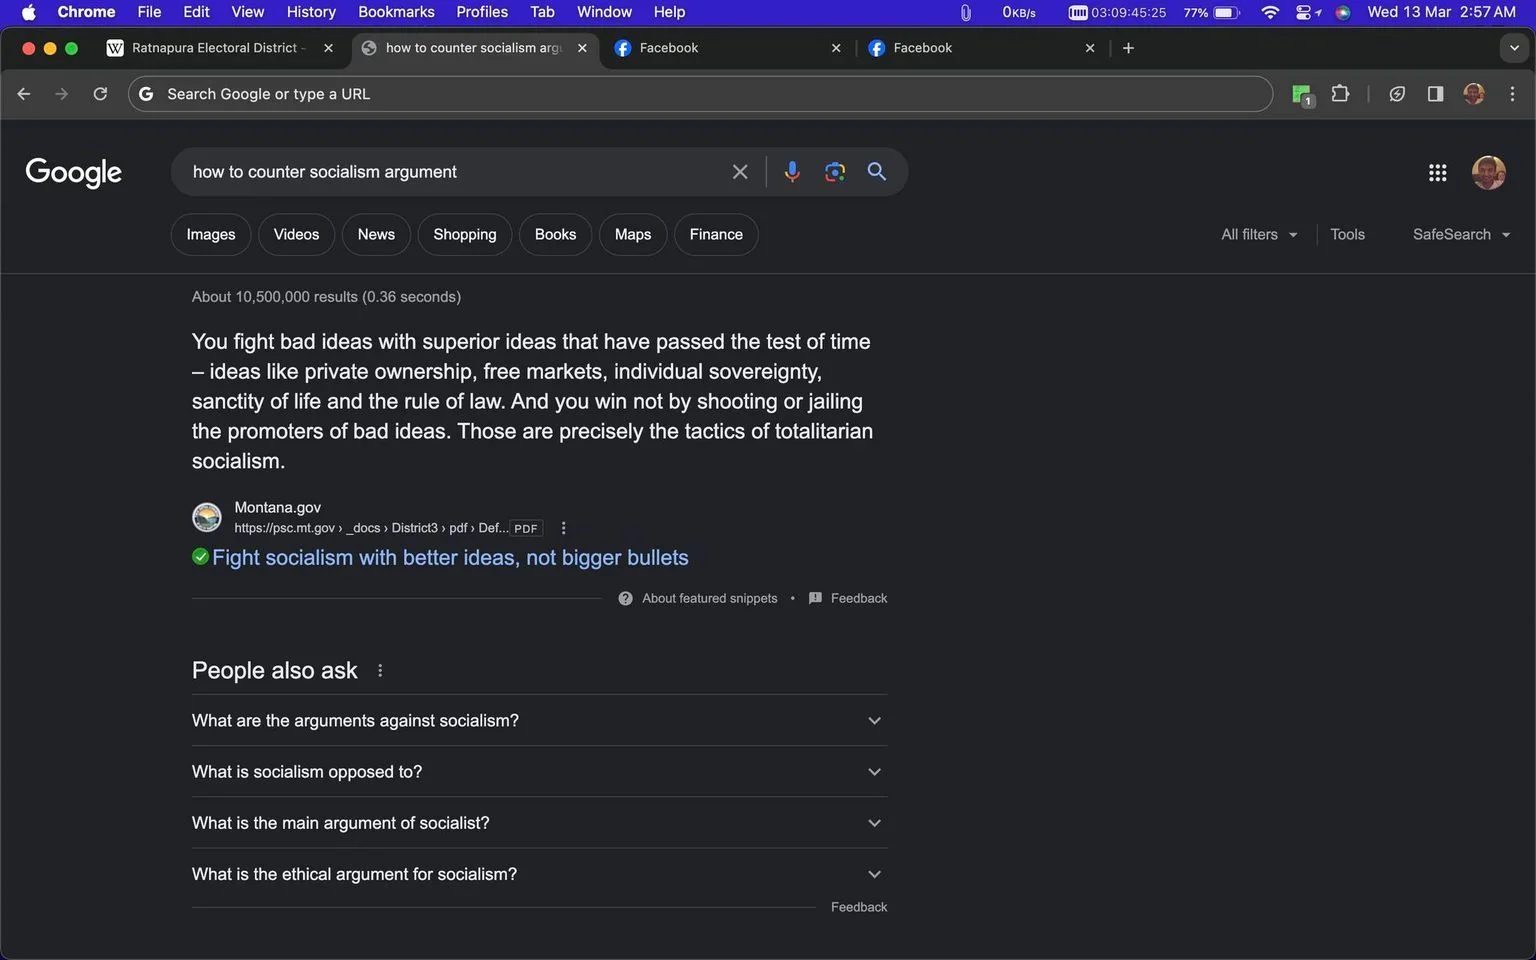The image size is (1536, 960).
Task: Open the Tools options
Action: [1347, 234]
